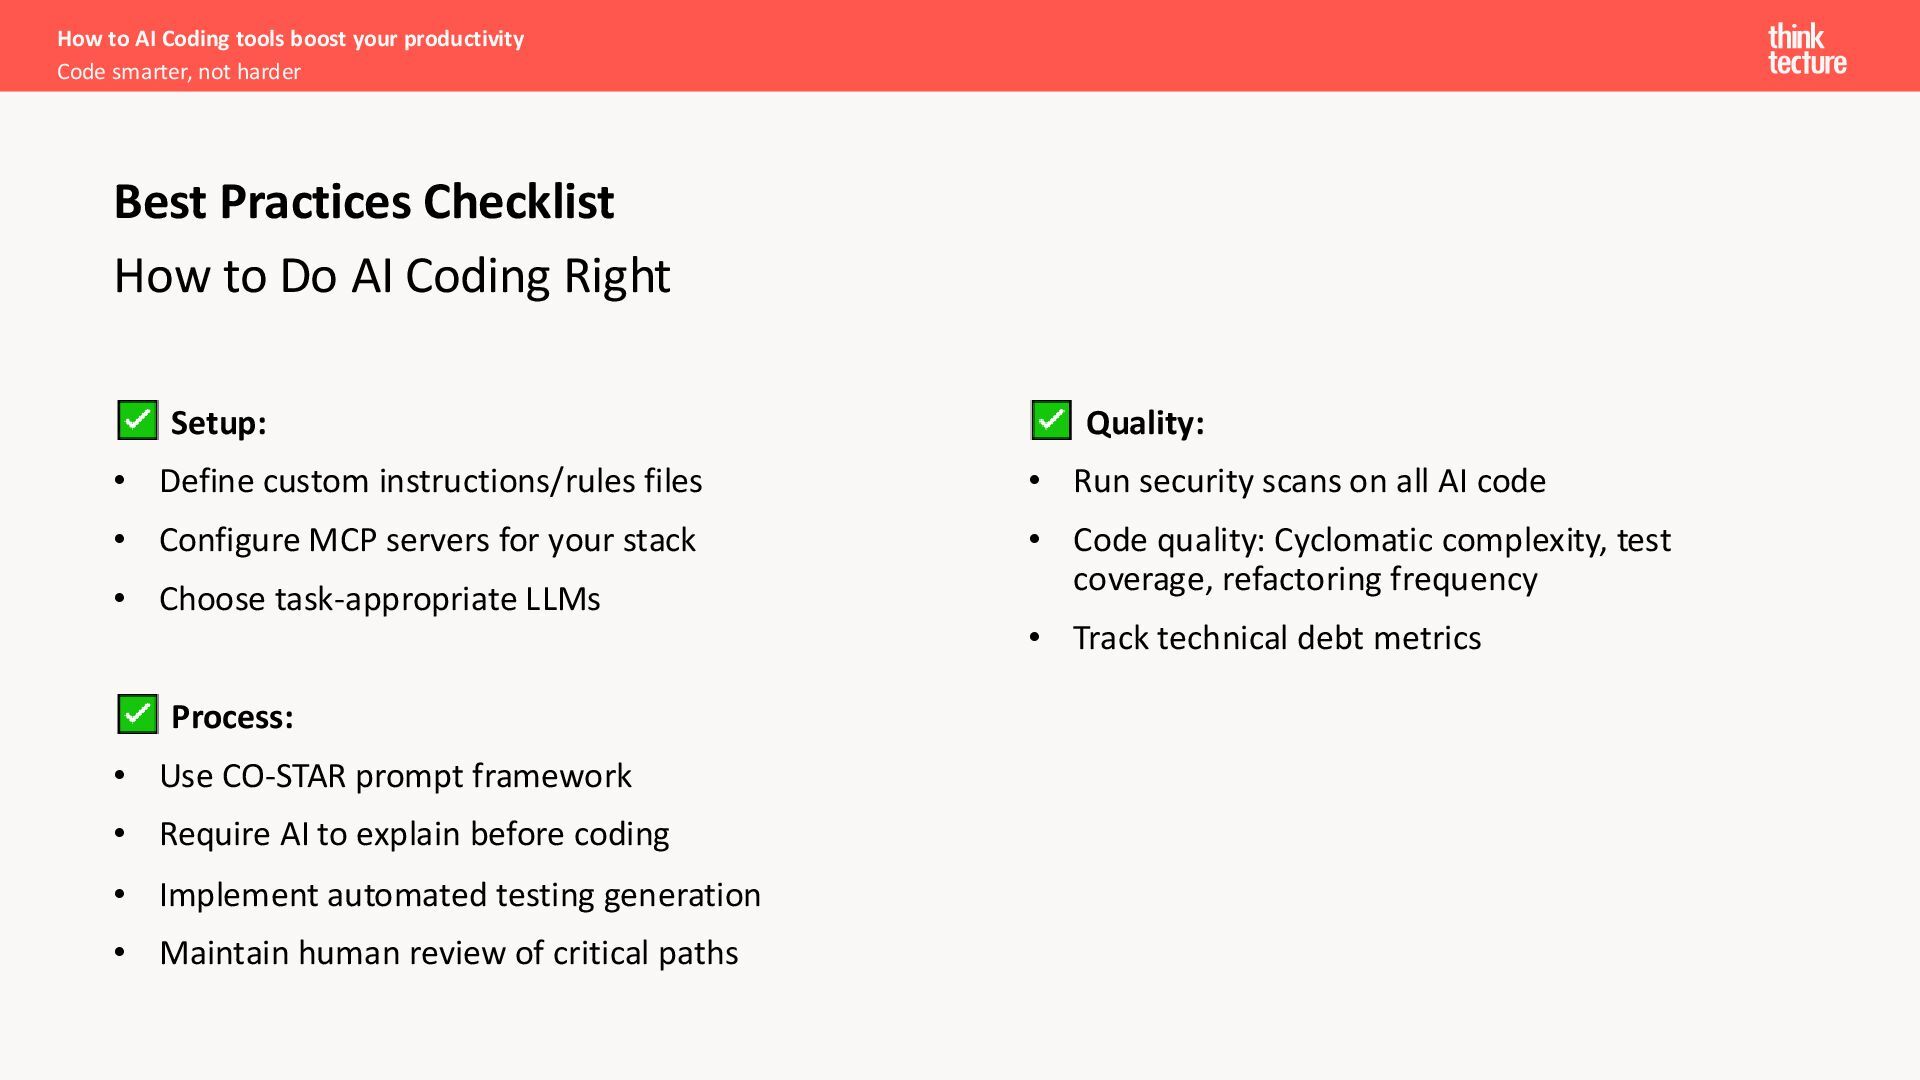Image resolution: width=1920 pixels, height=1080 pixels.
Task: Click 'Configure MCP servers for your stack' bullet
Action: click(427, 540)
